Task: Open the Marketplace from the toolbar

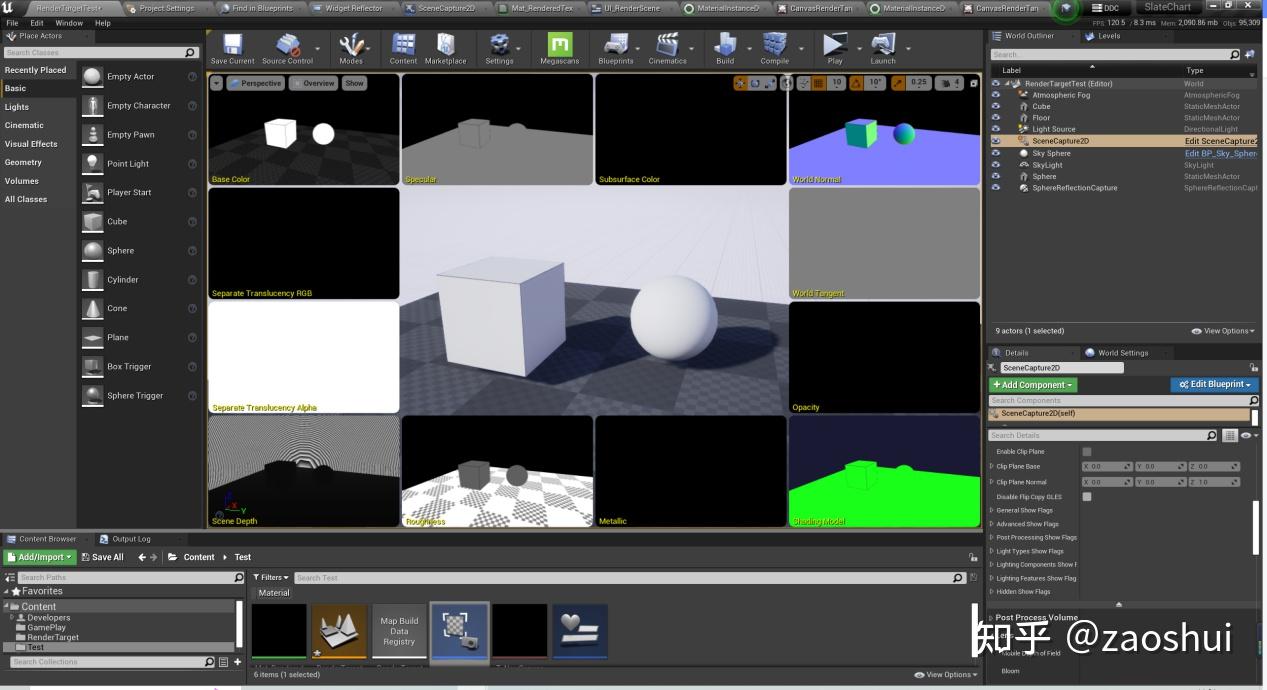Action: 445,46
